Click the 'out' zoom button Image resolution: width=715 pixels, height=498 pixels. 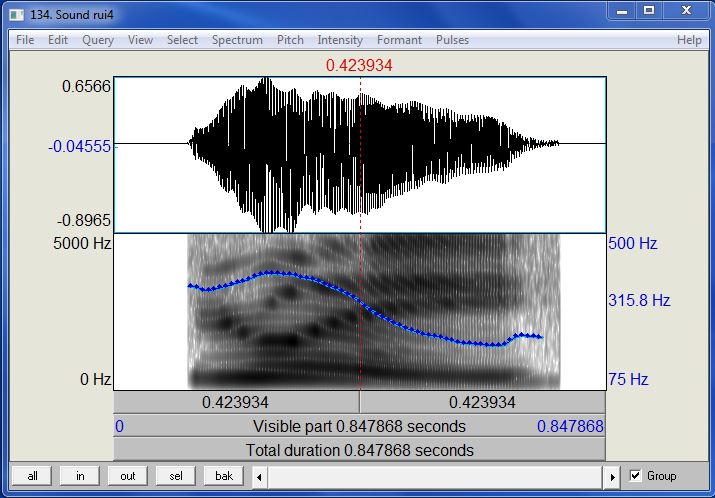click(128, 476)
